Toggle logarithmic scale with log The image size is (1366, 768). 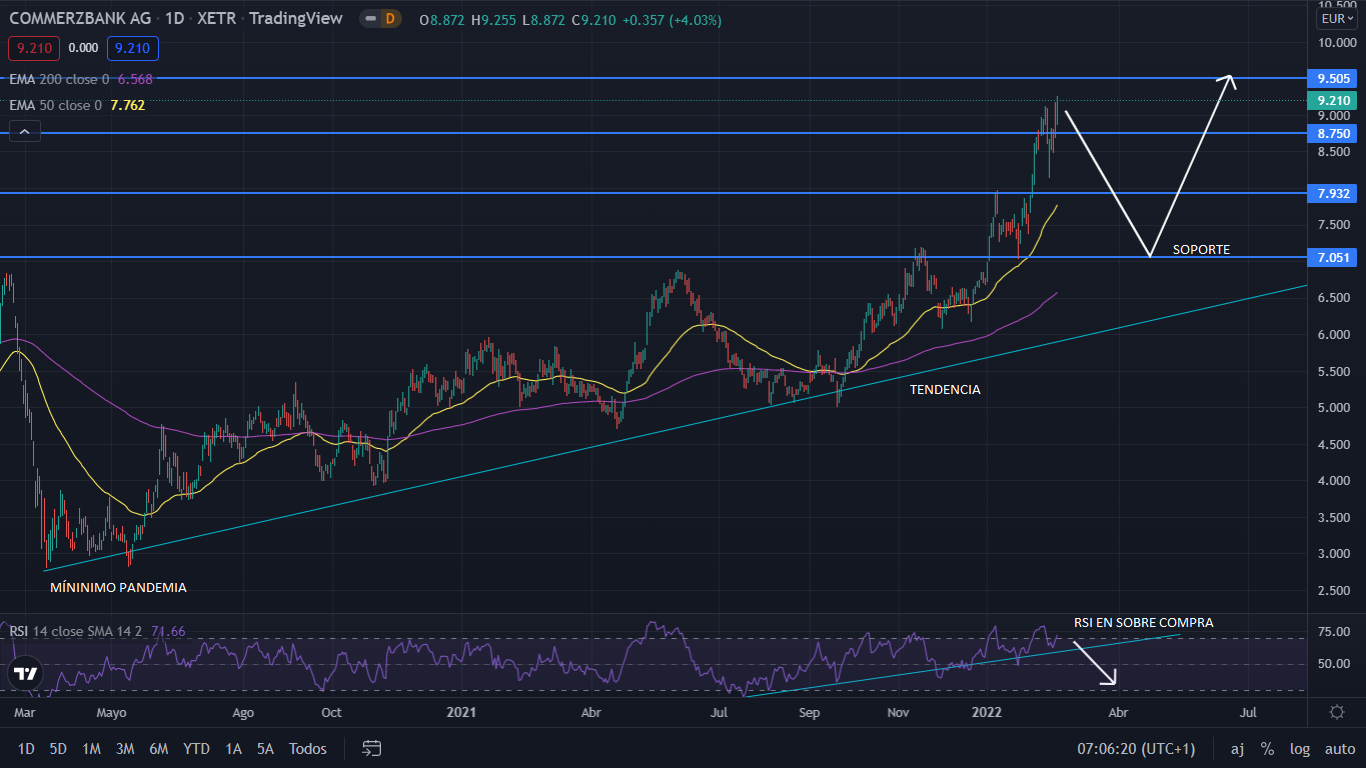1300,748
